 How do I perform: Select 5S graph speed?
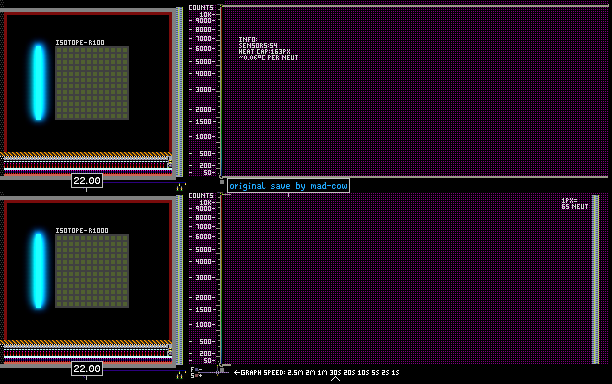375,373
